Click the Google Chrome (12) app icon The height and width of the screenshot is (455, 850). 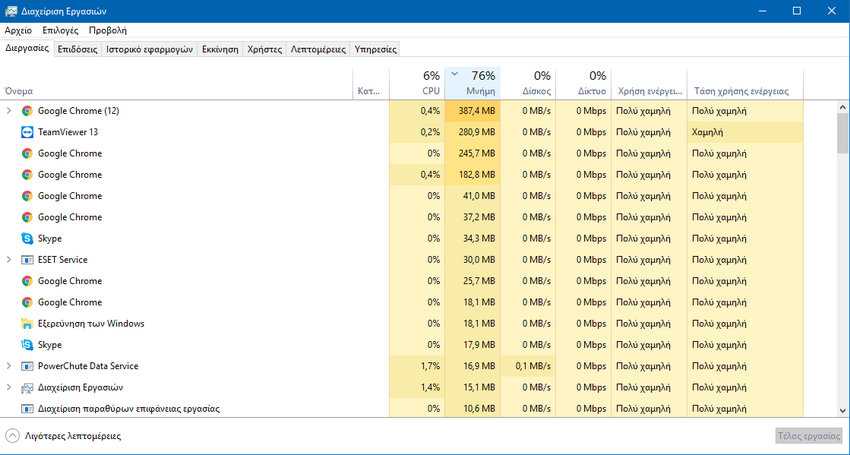pos(27,111)
